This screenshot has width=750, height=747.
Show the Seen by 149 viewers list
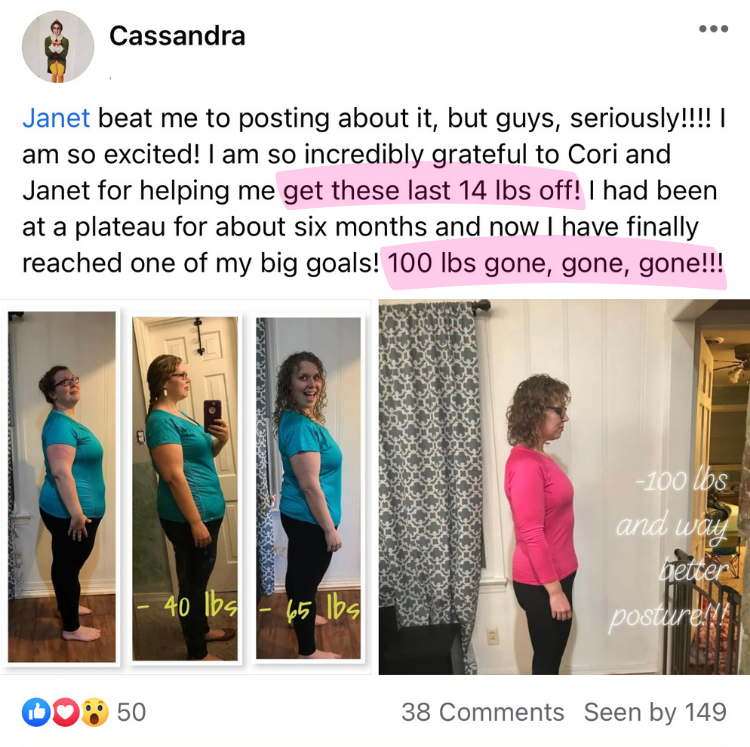(655, 712)
